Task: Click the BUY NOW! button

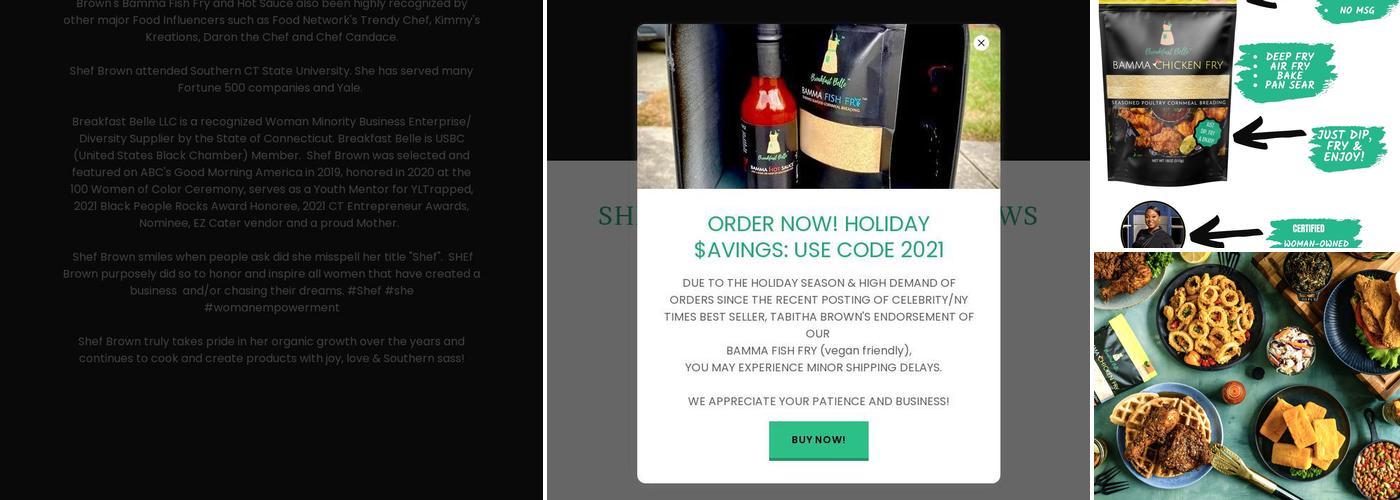Action: click(x=818, y=440)
